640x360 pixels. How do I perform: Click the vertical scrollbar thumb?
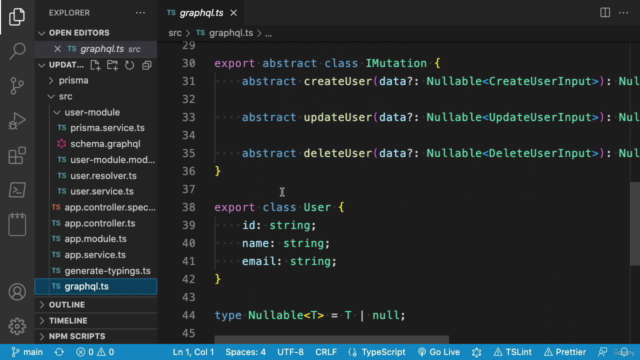pyautogui.click(x=635, y=224)
